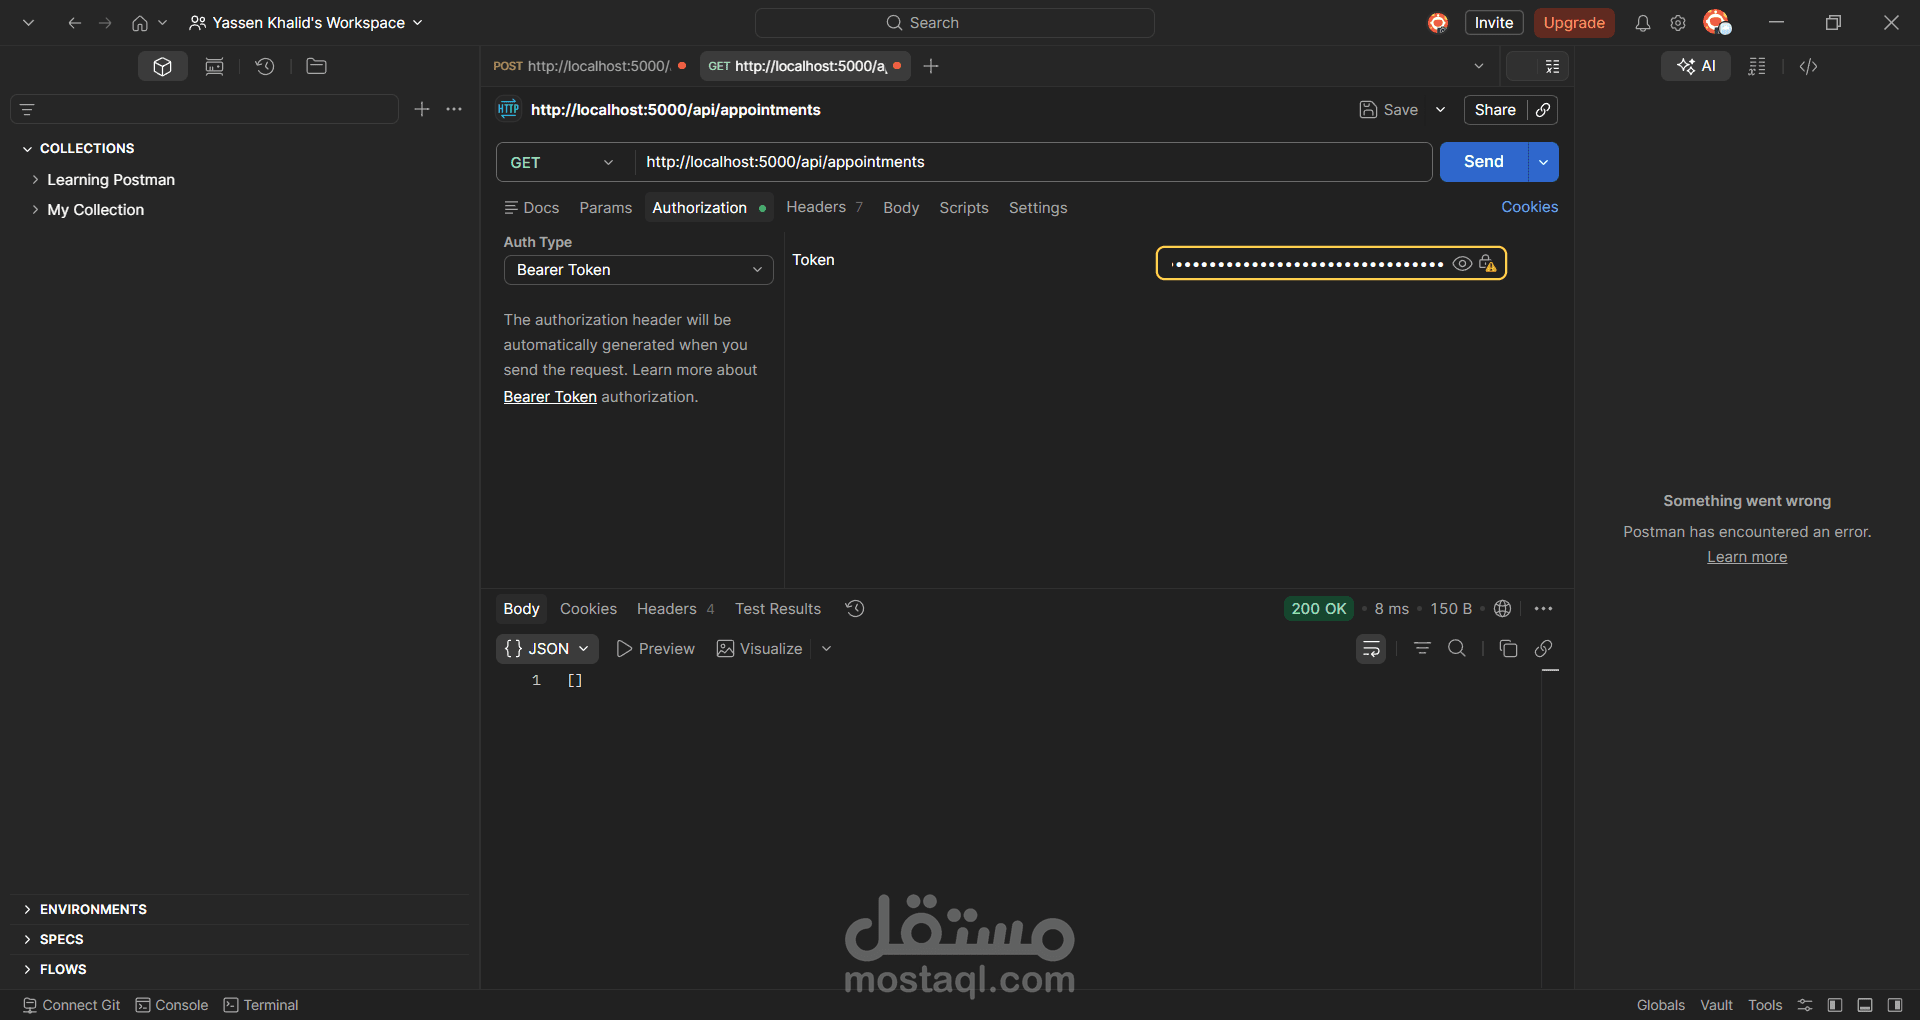
Task: Open the Files folder sidebar icon
Action: click(316, 66)
